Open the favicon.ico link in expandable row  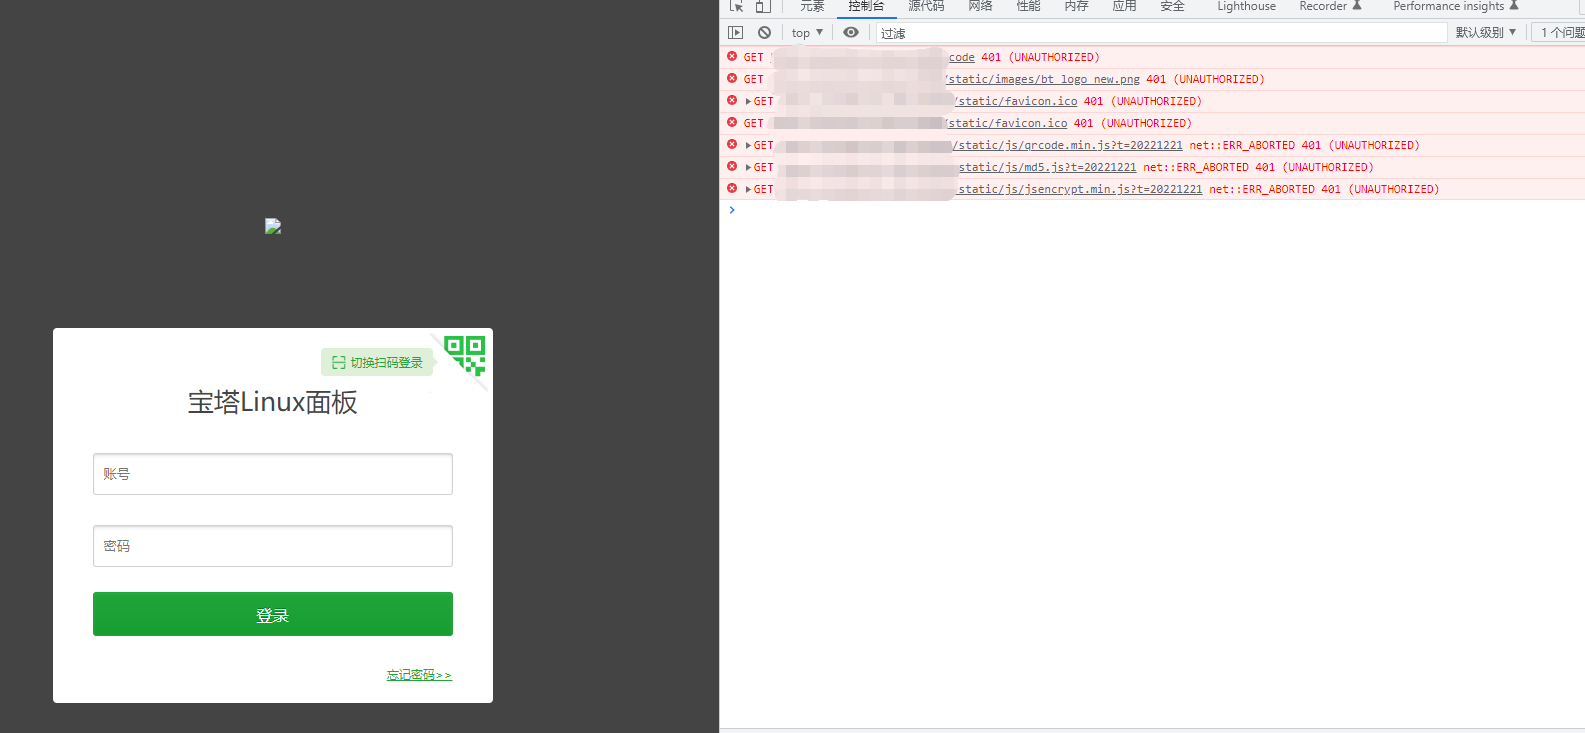coord(1016,101)
